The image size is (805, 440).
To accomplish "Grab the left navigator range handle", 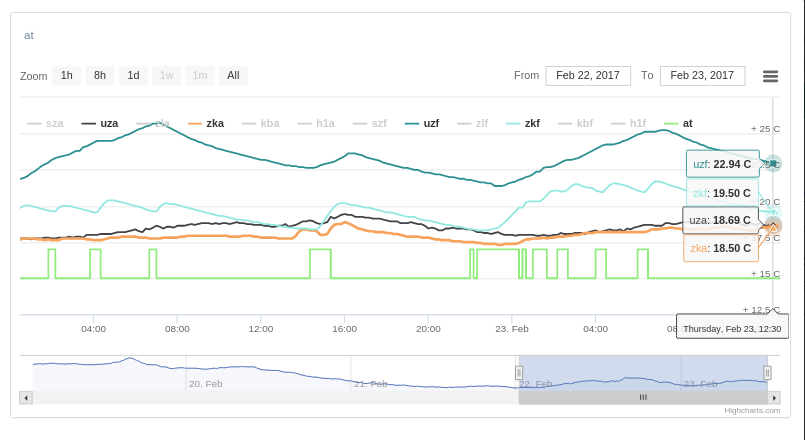I will 519,373.
